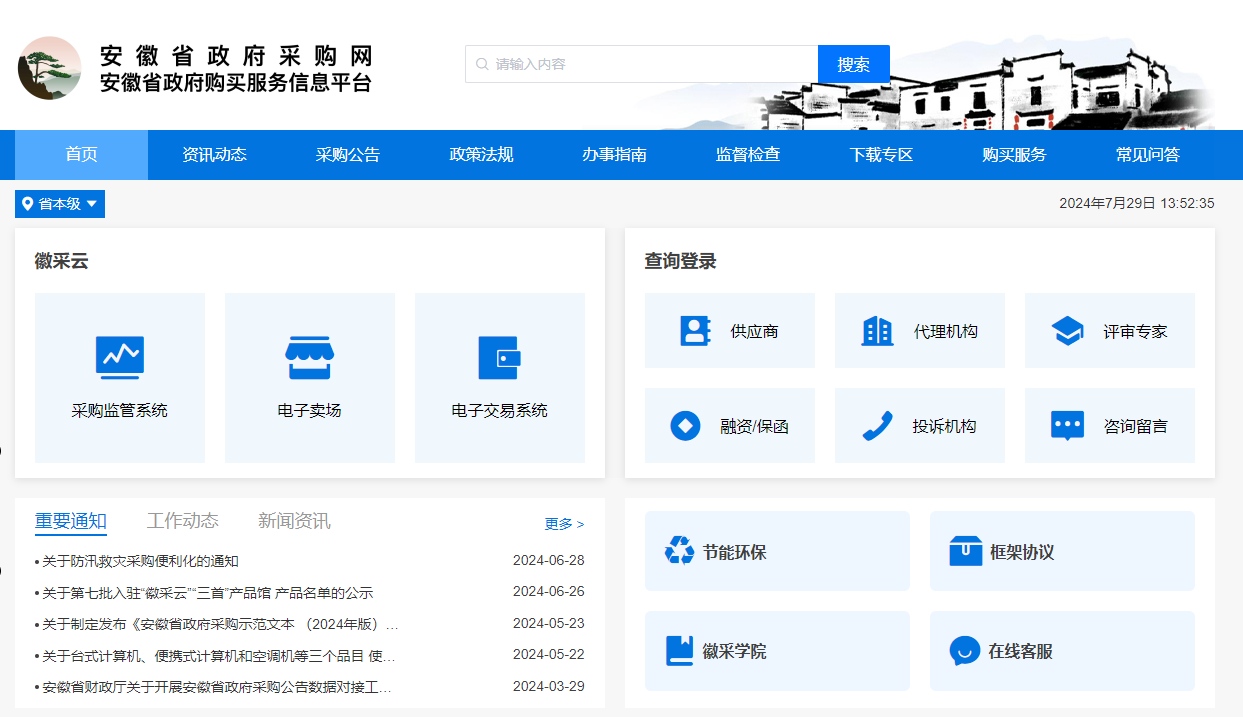Switch to the 工作动态 tab
The width and height of the screenshot is (1243, 717).
(x=183, y=520)
